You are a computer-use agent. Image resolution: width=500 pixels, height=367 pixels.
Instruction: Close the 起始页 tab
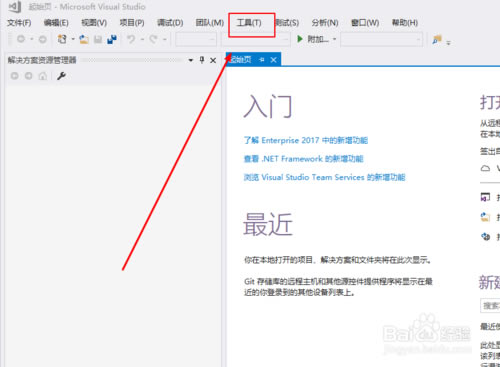[274, 60]
